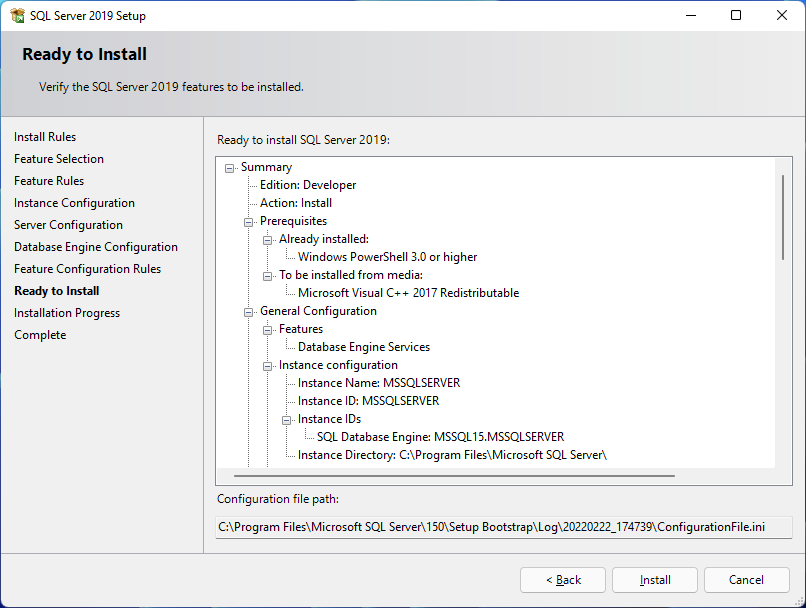Select the Summary label in tree
This screenshot has width=806, height=608.
click(266, 167)
